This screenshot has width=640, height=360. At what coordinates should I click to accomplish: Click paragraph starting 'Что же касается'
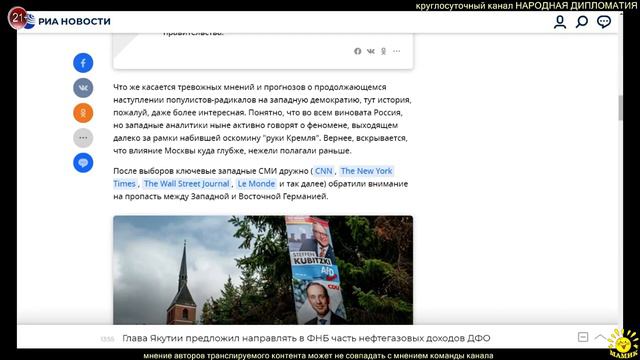click(x=262, y=119)
